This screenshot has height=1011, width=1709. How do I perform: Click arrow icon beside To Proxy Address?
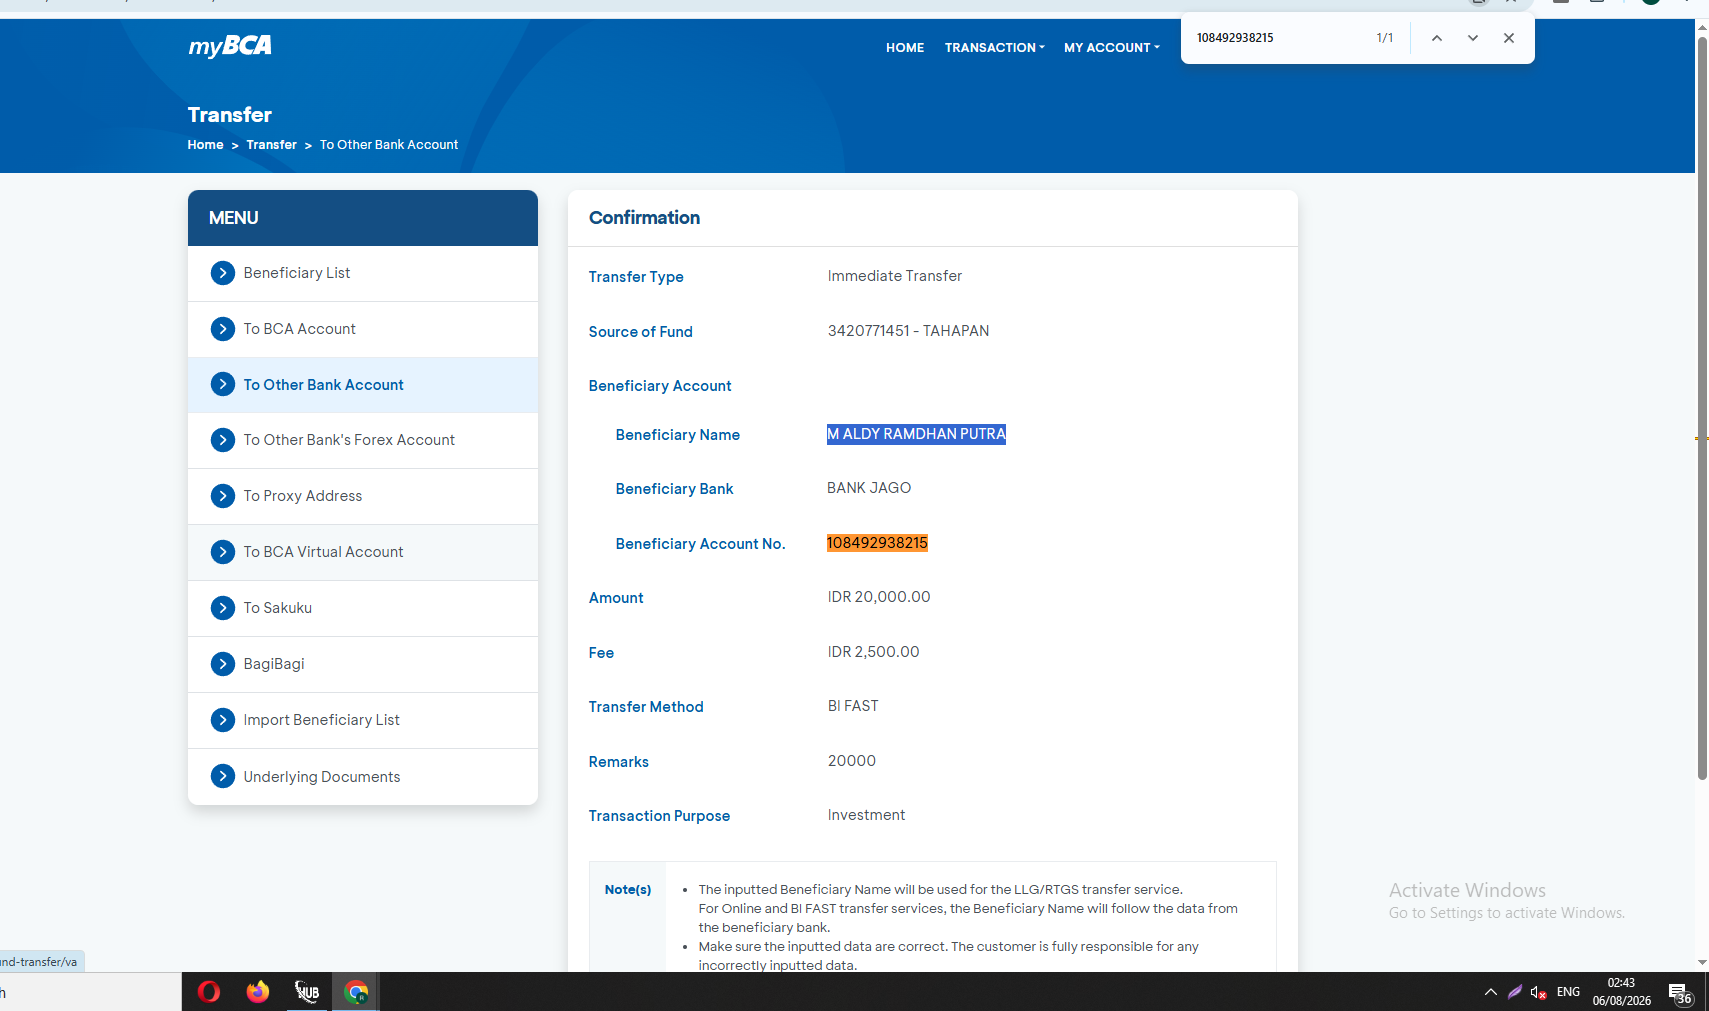pyautogui.click(x=223, y=496)
